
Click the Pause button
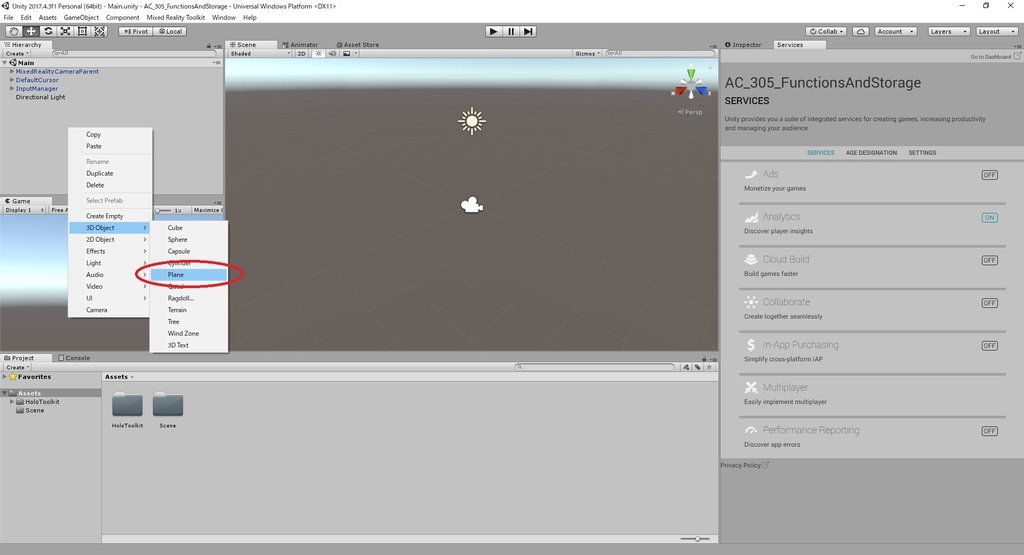click(x=511, y=31)
